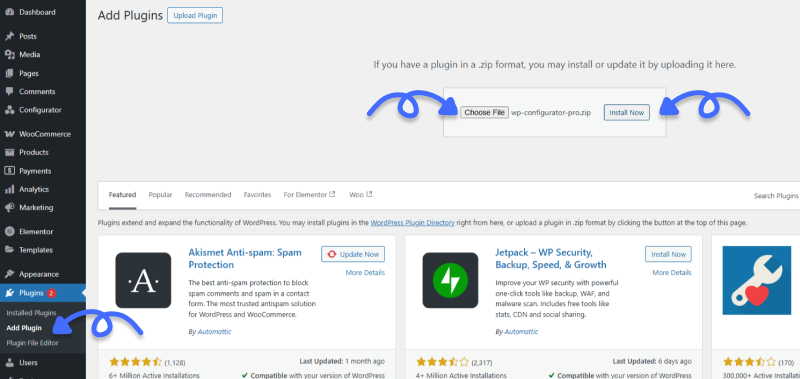Click the selected file name wp-configurator-pro.zip
The width and height of the screenshot is (800, 379).
pos(551,113)
